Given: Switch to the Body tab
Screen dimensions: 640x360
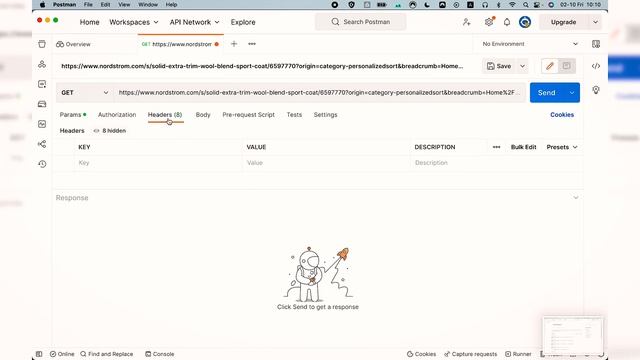Looking at the screenshot, I should [203, 115].
